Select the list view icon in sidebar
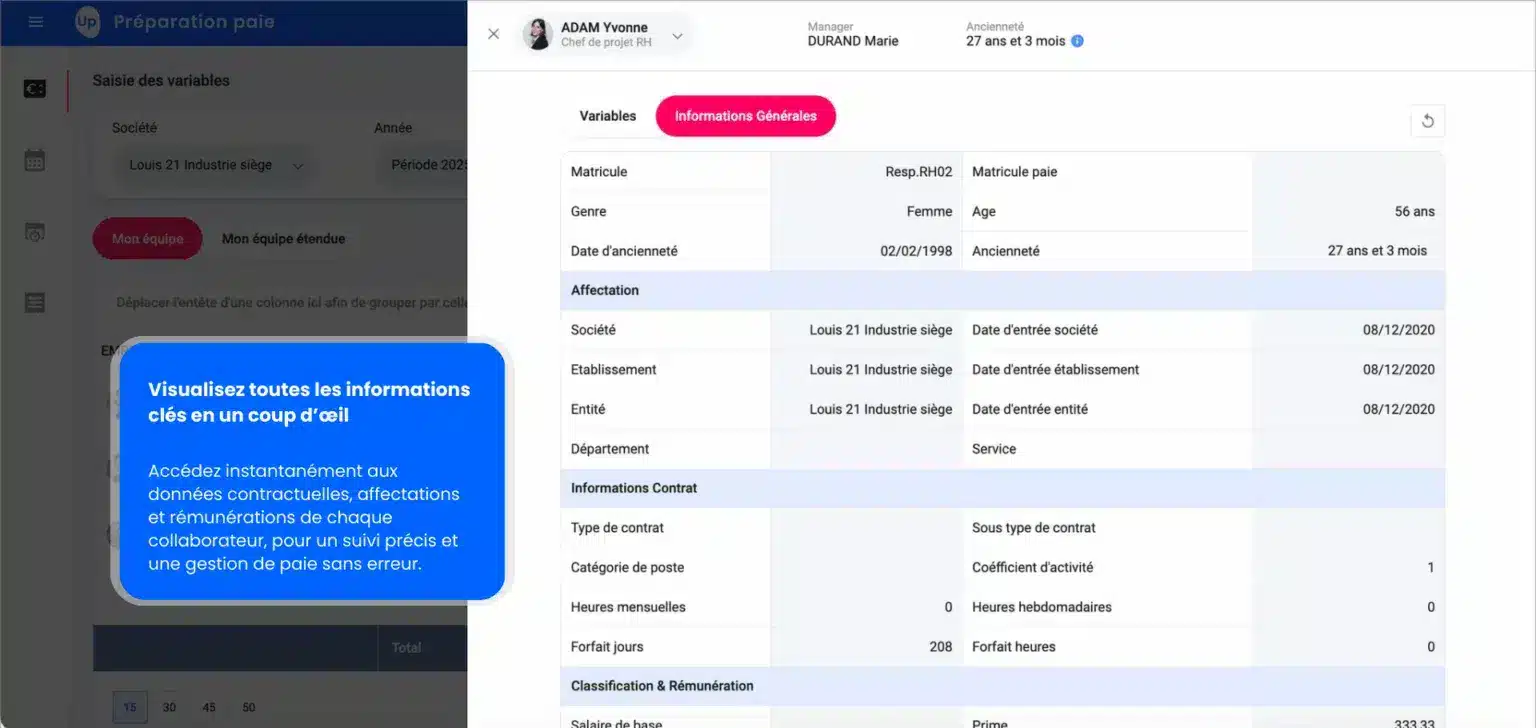Image resolution: width=1536 pixels, height=728 pixels. coord(34,303)
